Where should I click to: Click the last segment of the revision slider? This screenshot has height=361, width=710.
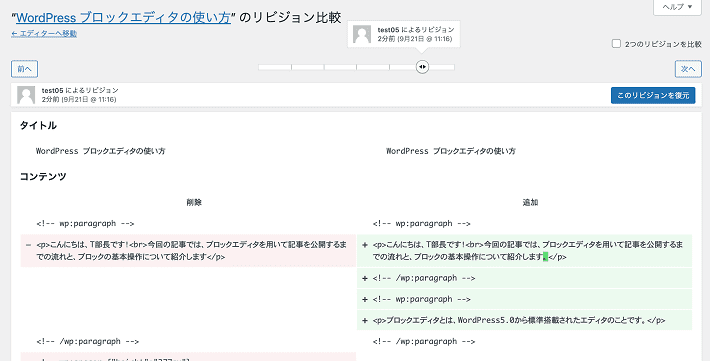pyautogui.click(x=441, y=67)
